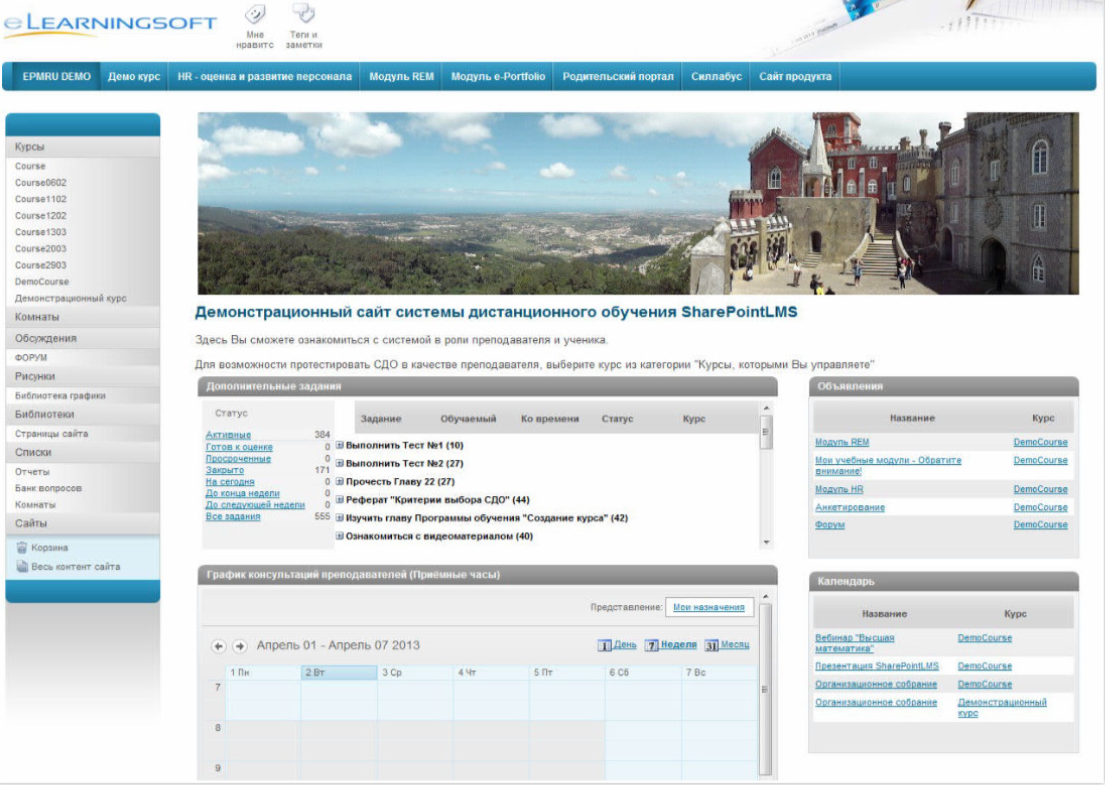Click the 'Мне нравится' like icon

click(254, 13)
